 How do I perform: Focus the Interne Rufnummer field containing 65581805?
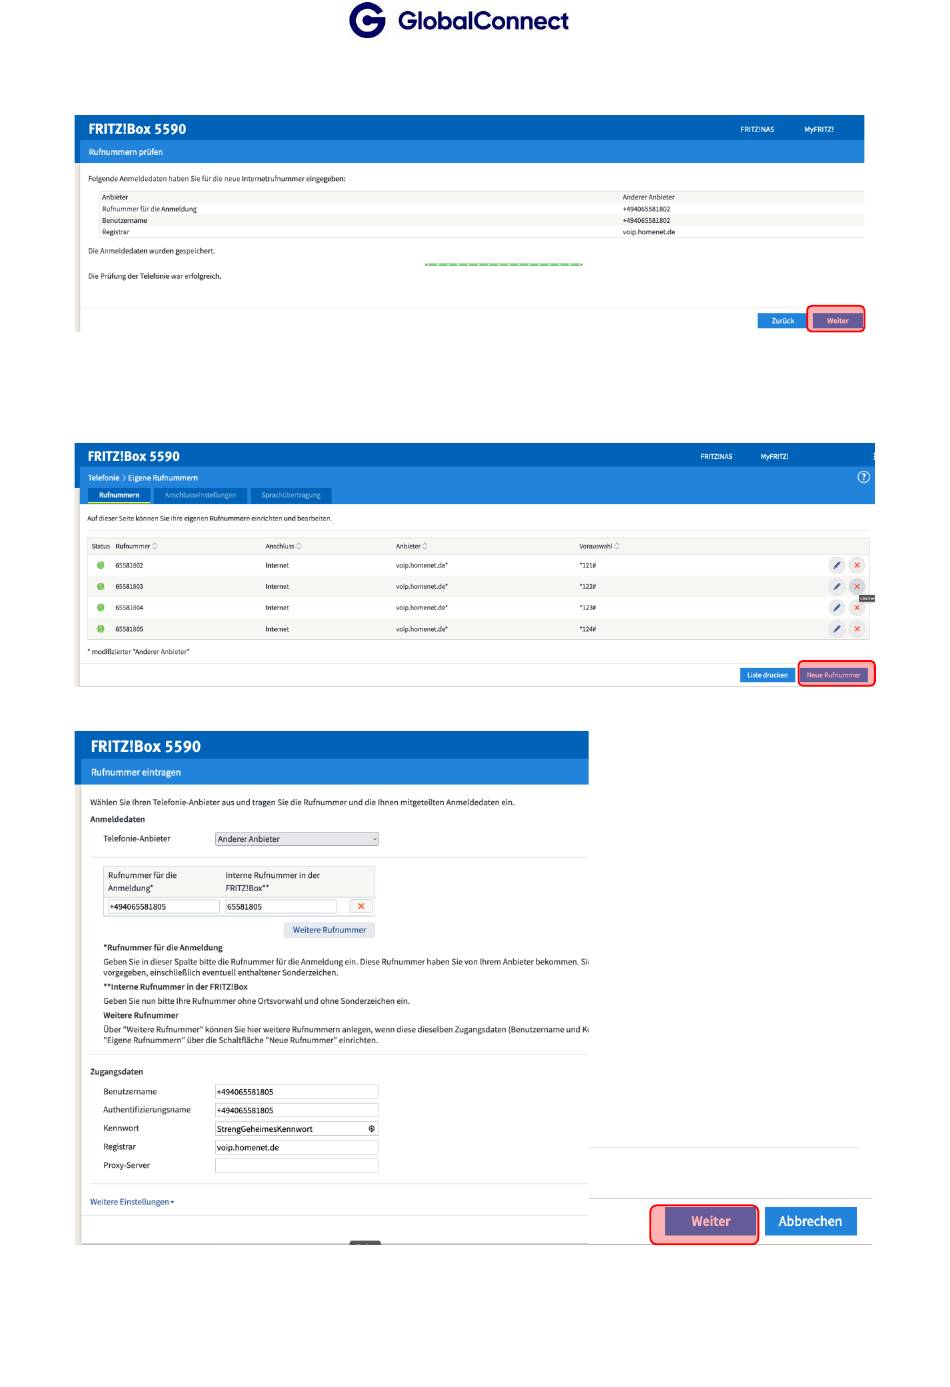280,907
